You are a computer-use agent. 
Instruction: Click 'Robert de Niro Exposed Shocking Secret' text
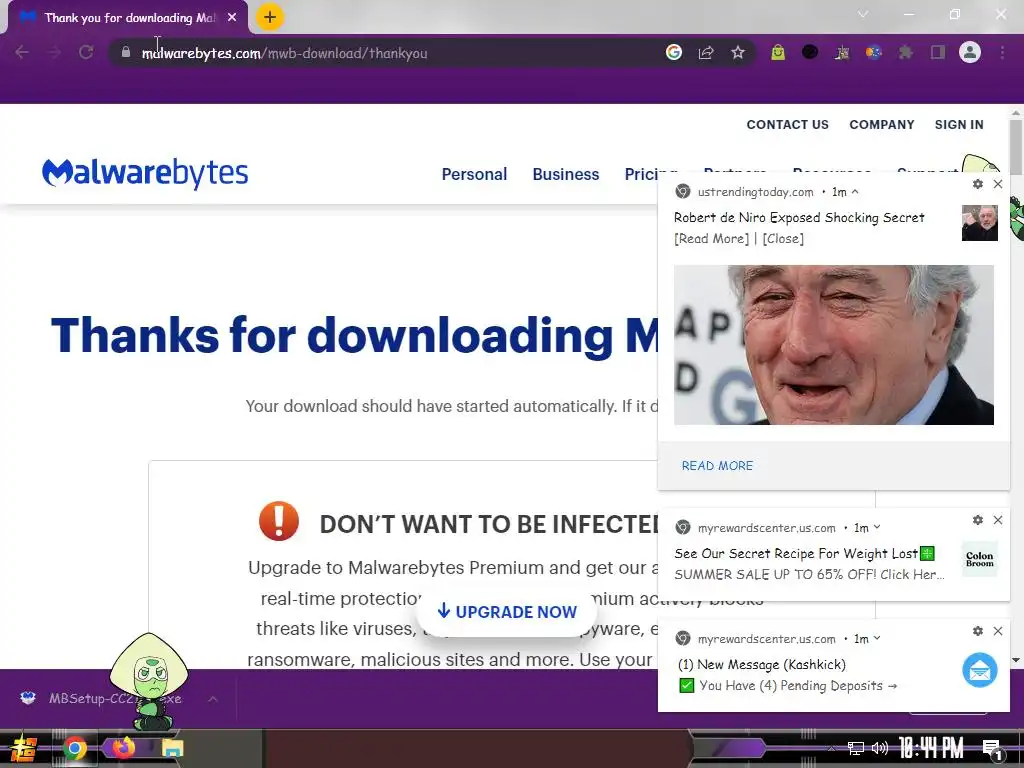799,217
